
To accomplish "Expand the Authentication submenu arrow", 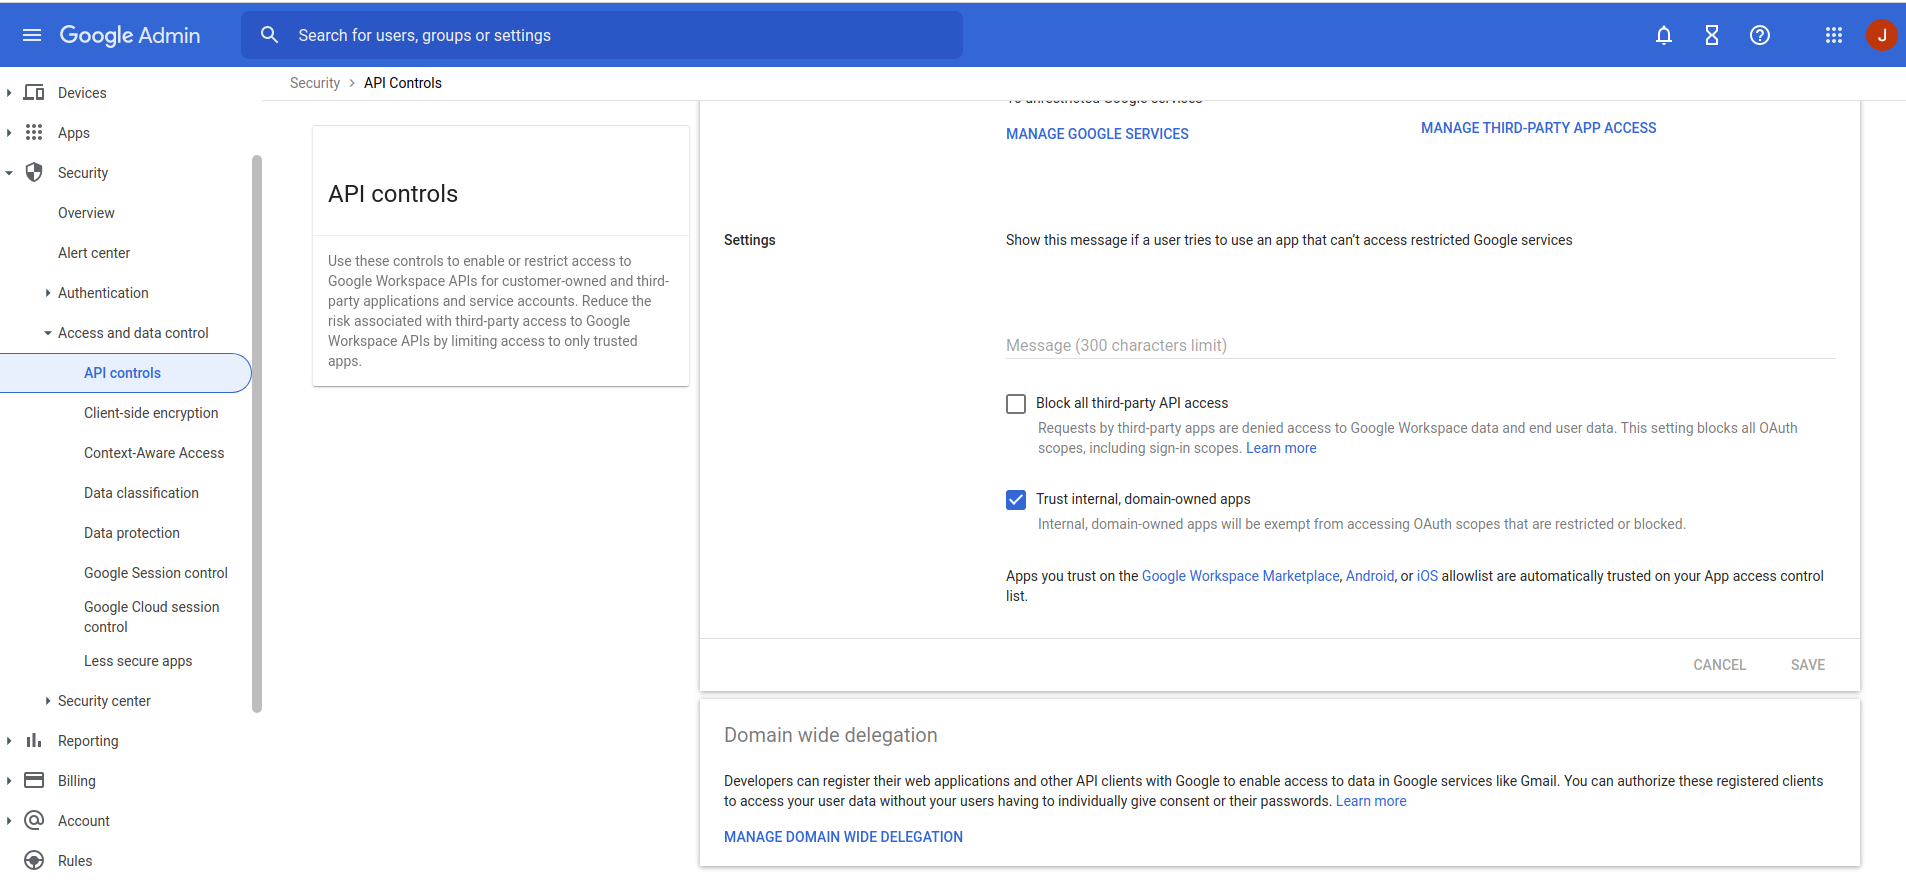I will coord(47,293).
